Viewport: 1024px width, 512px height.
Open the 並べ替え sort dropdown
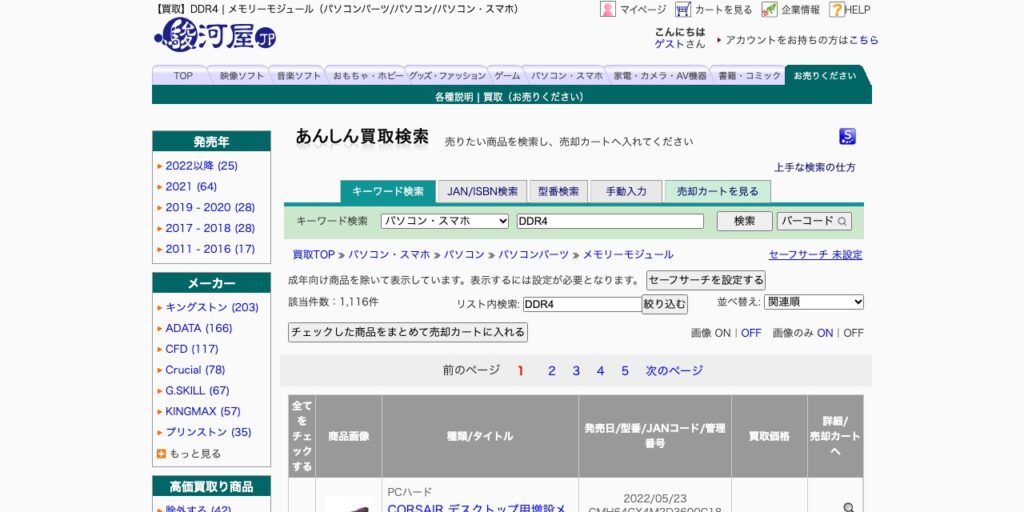click(814, 302)
